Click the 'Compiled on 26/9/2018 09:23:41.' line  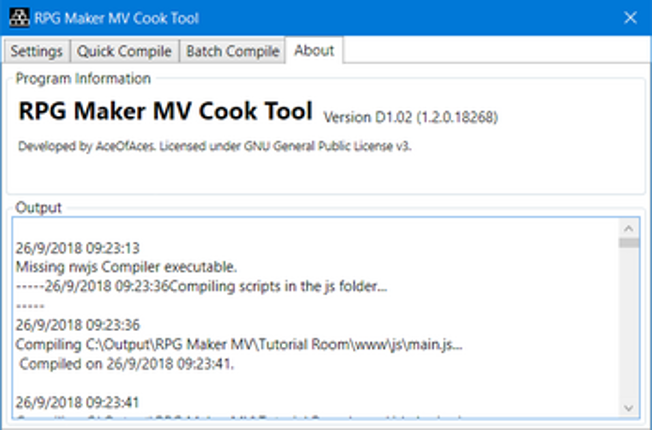(127, 364)
